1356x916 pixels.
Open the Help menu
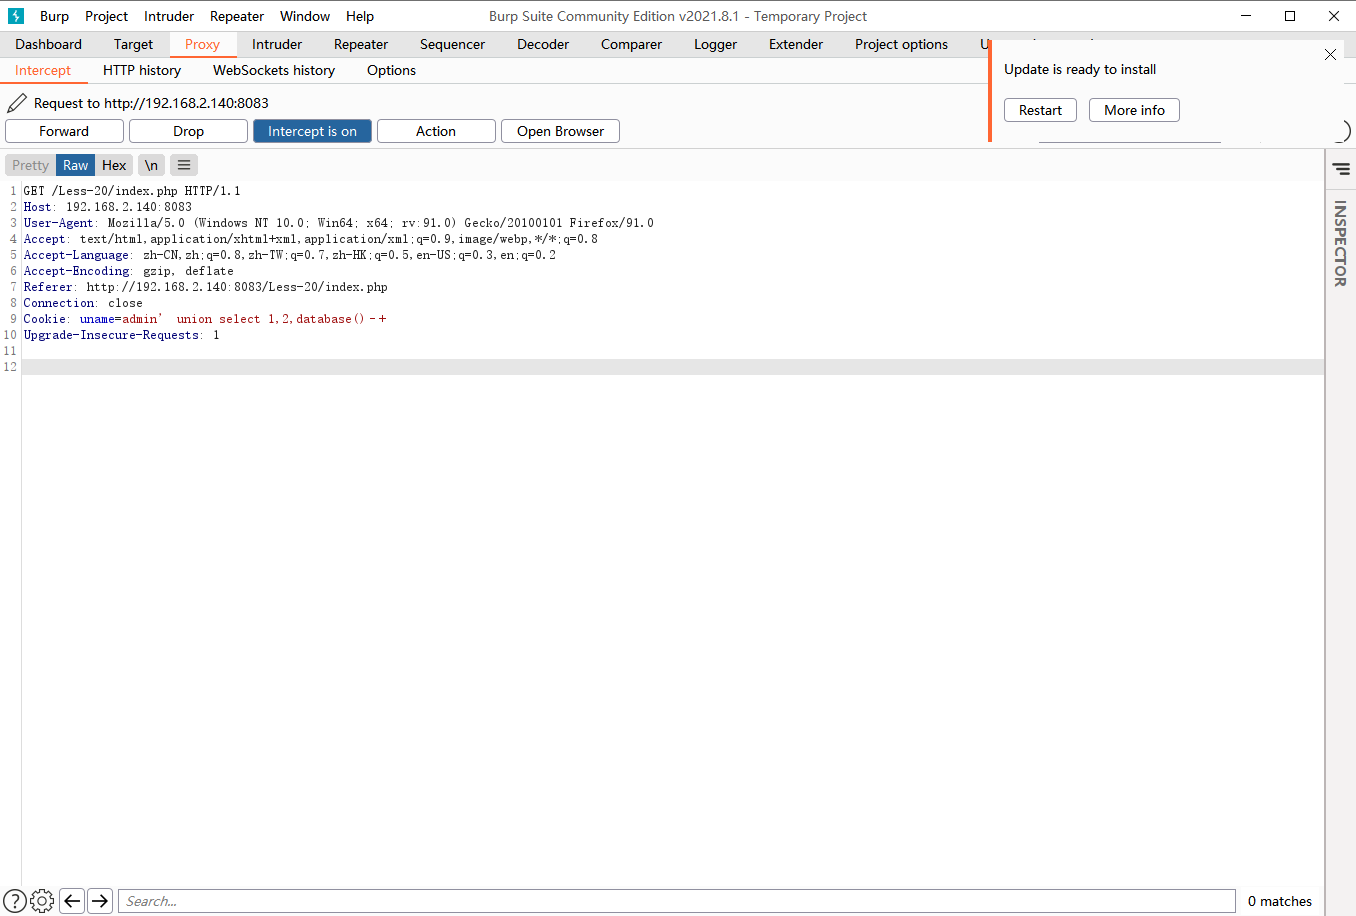360,16
